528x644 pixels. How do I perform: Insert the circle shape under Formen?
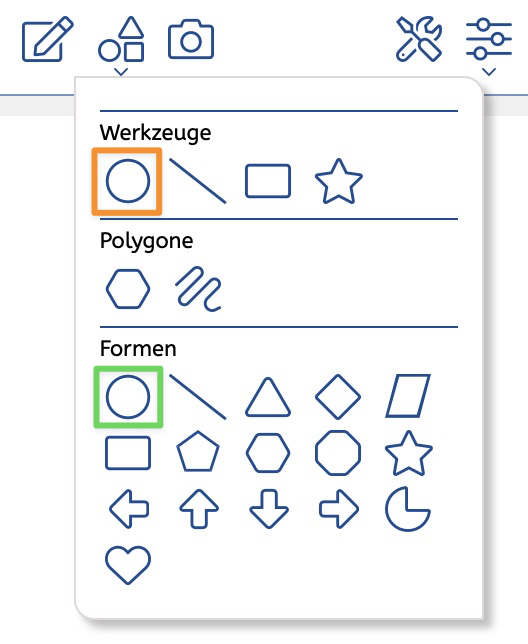128,397
